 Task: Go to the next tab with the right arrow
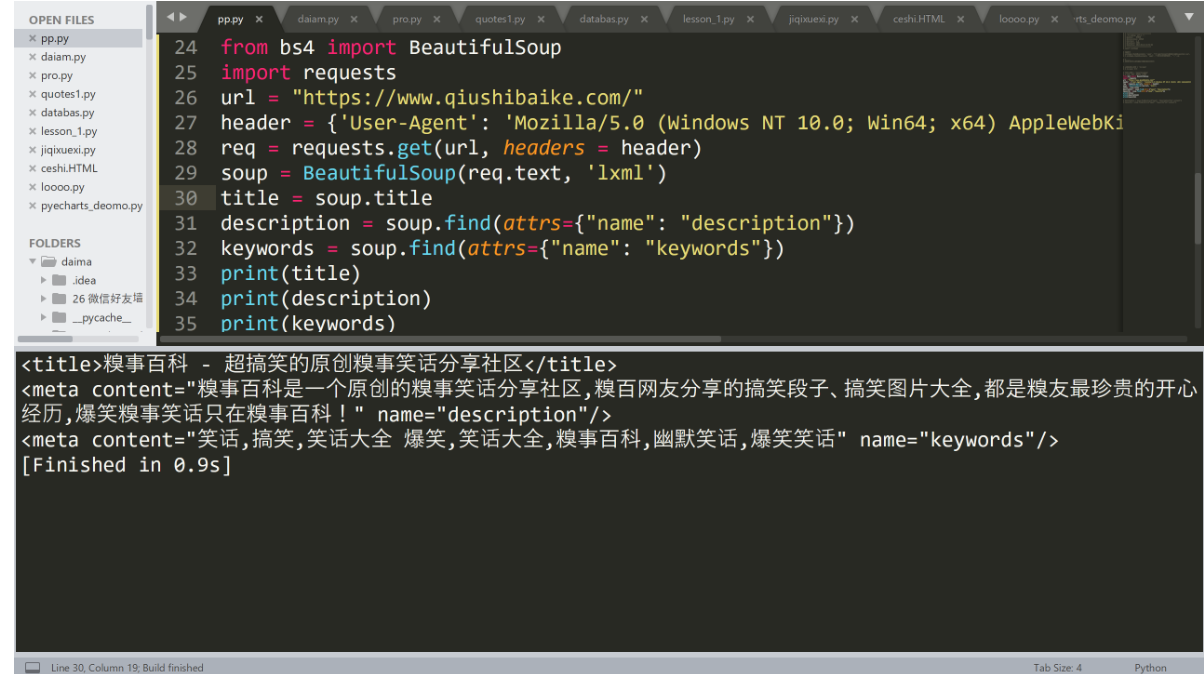182,17
